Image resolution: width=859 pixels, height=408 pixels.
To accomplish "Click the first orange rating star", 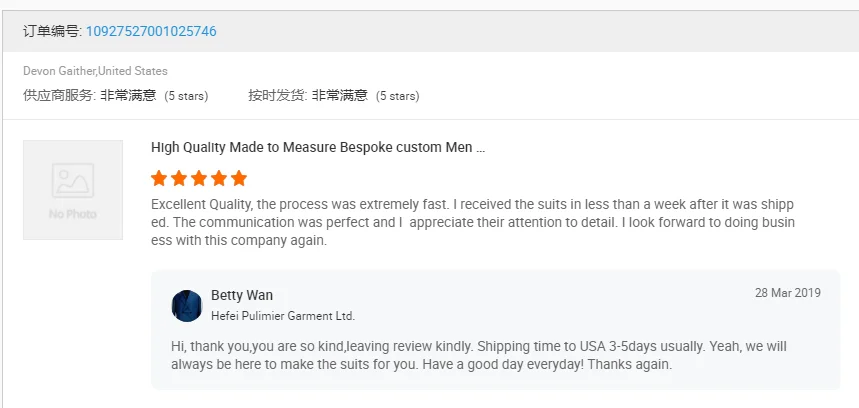I will [158, 179].
